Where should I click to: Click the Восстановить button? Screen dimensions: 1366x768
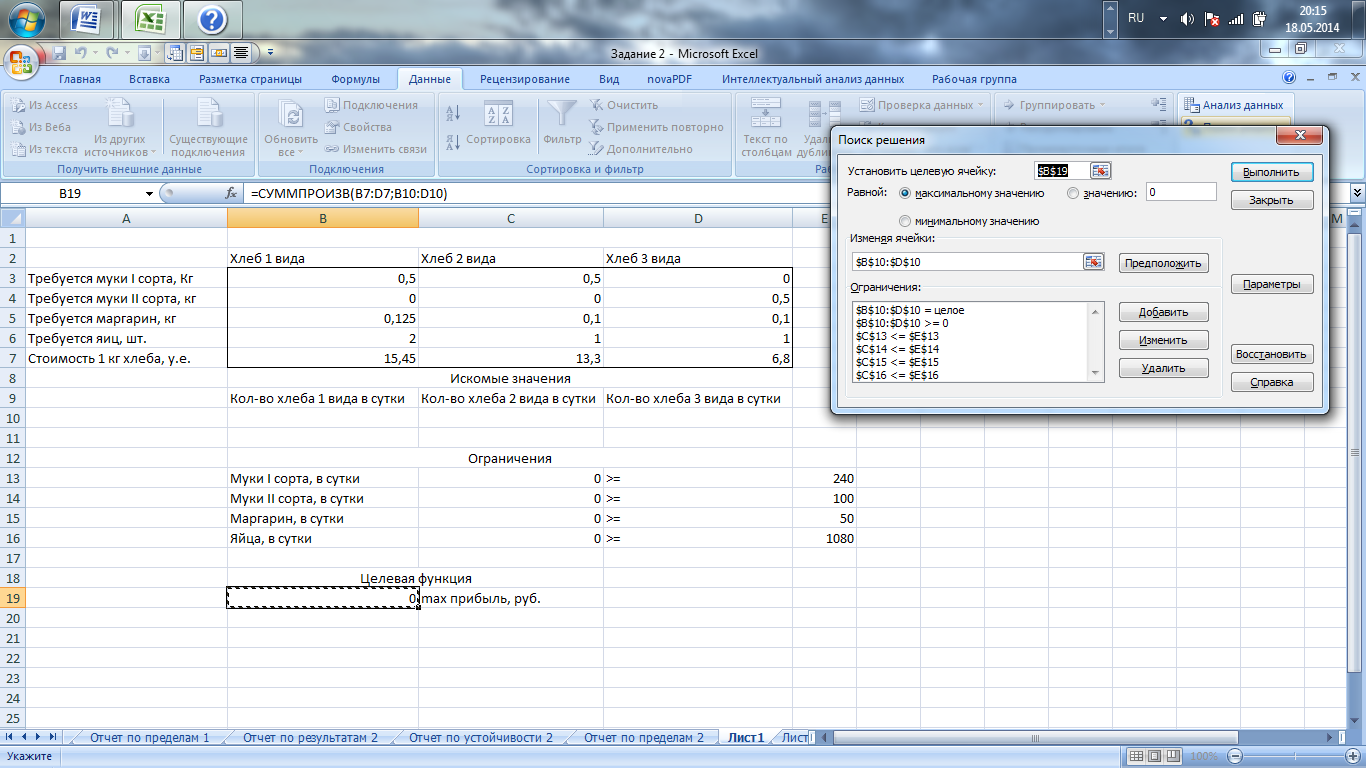click(x=1271, y=354)
